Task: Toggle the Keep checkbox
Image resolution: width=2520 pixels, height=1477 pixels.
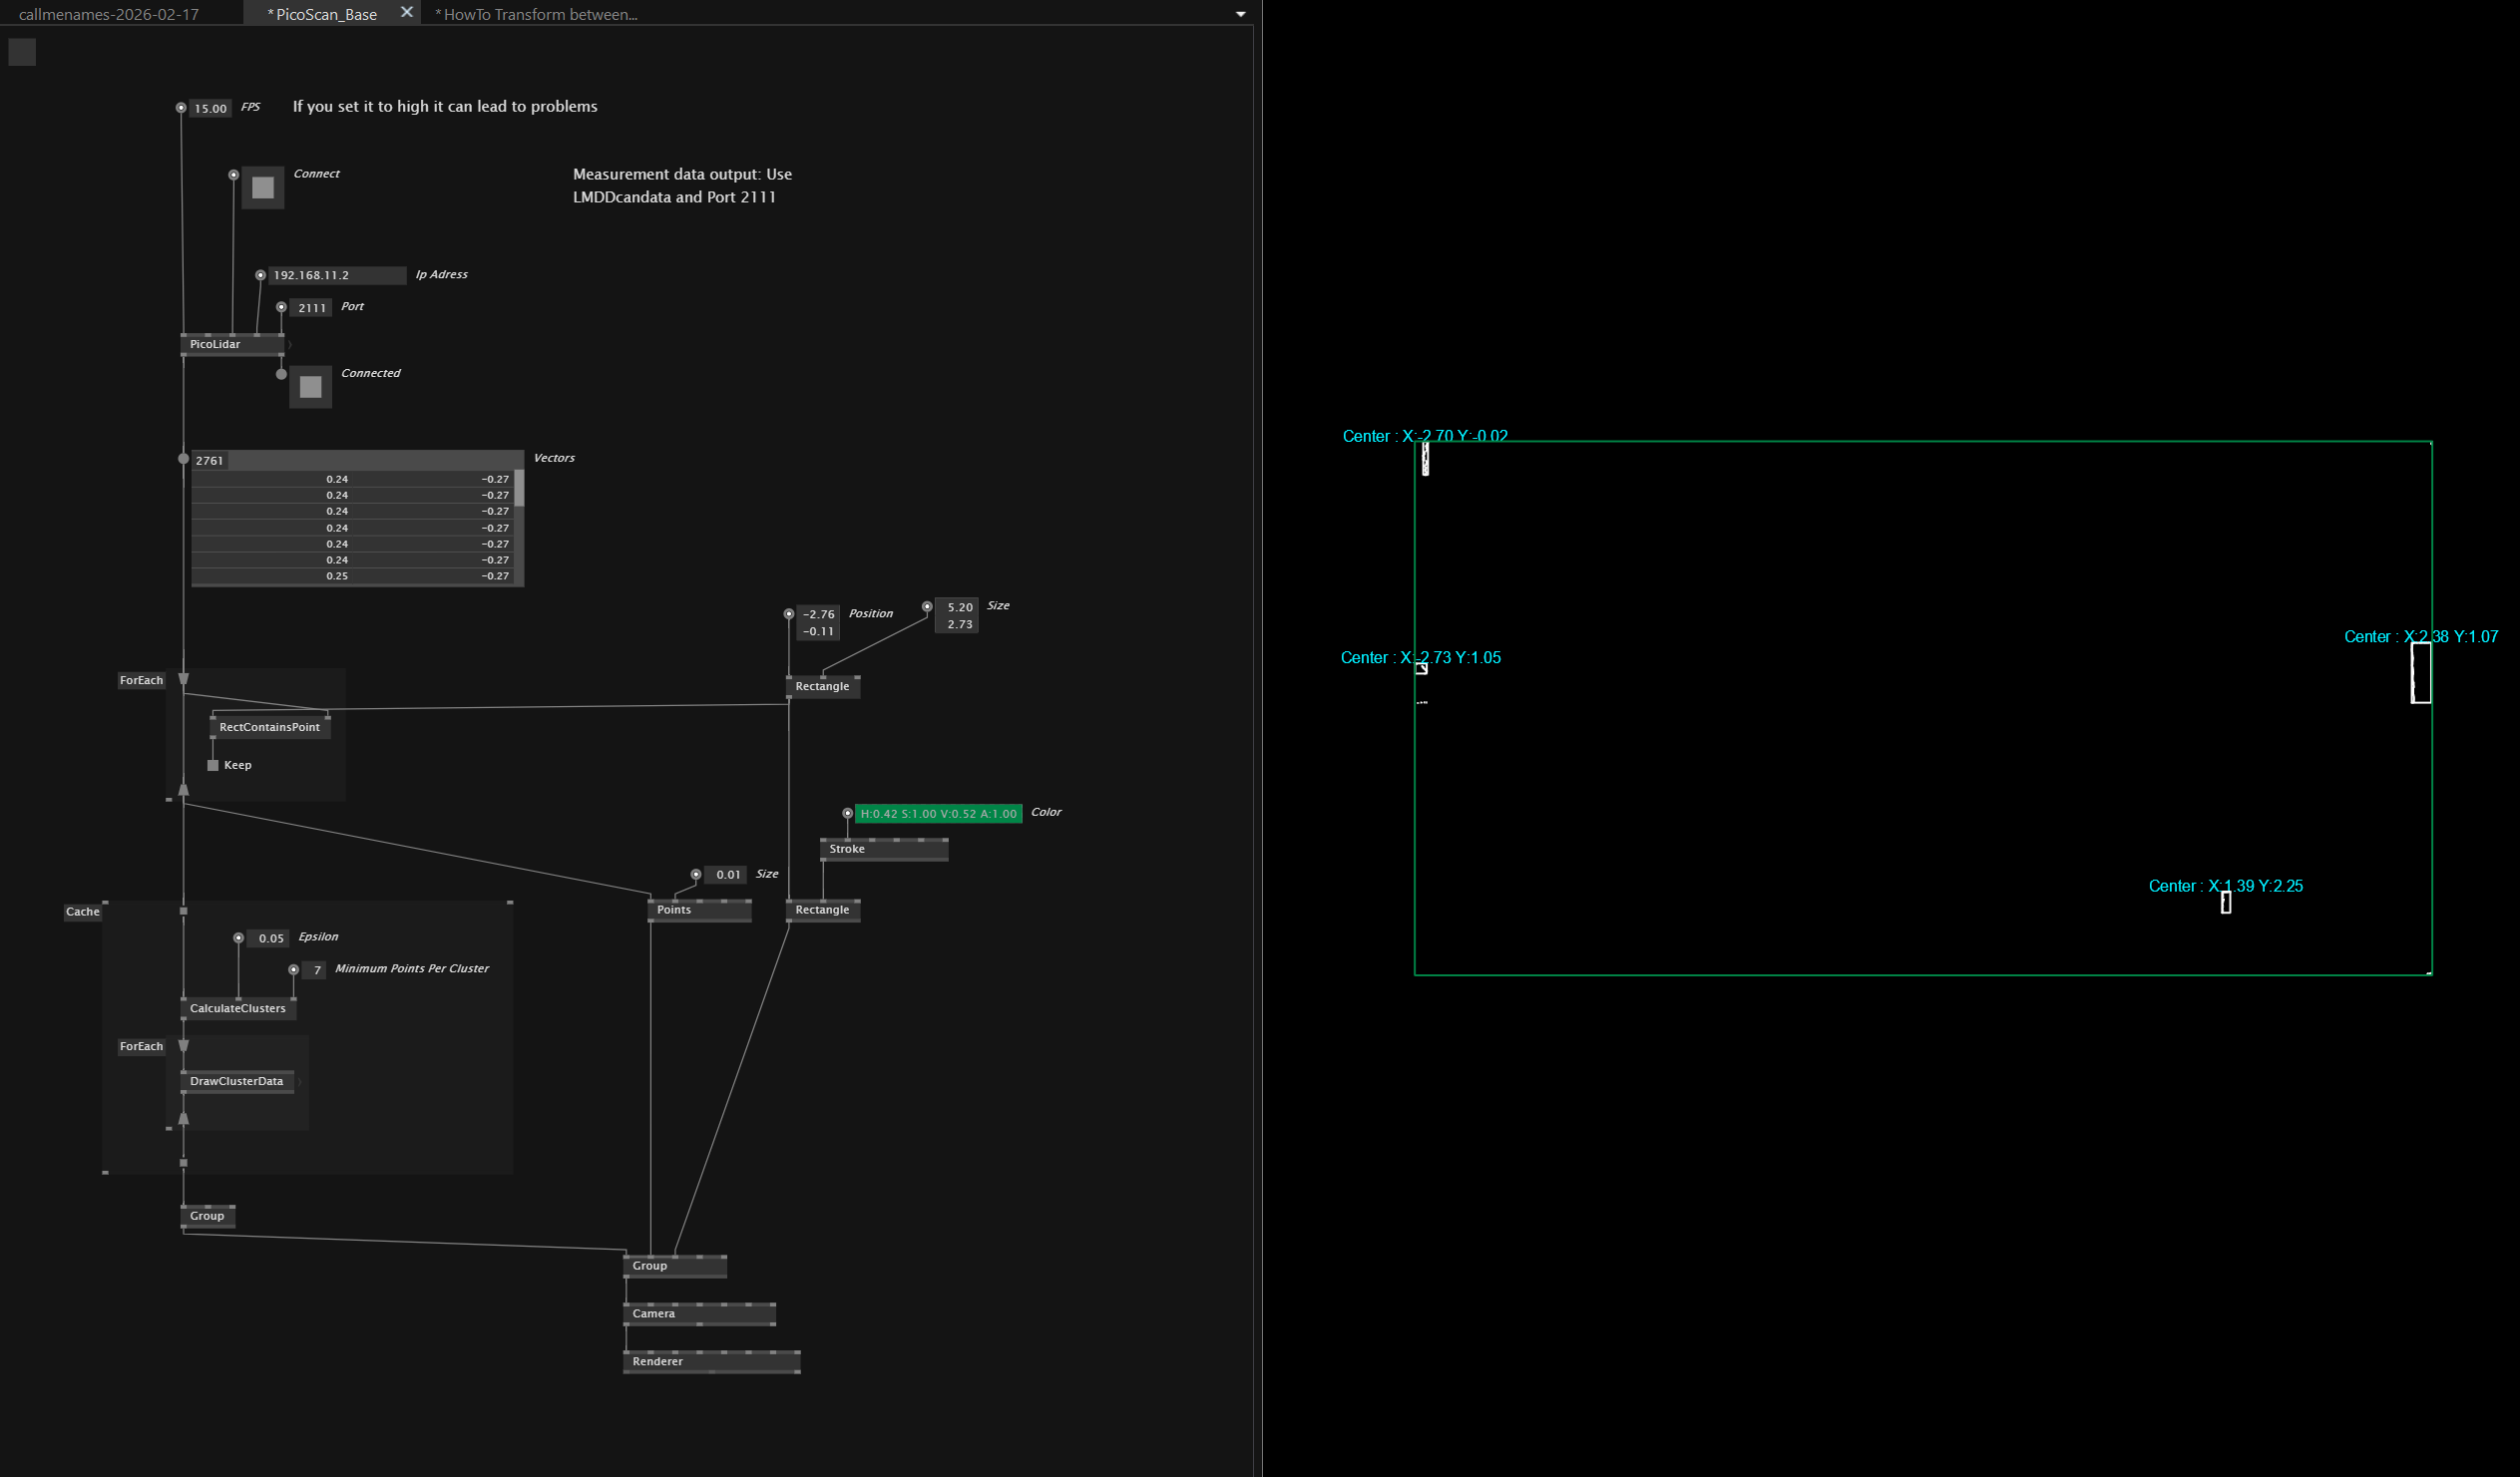Action: point(213,766)
